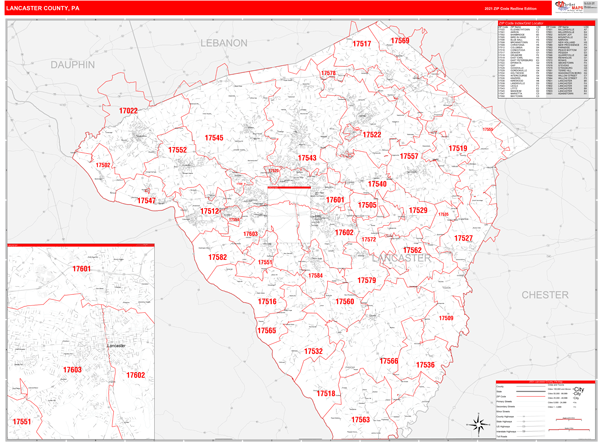Click 17603 label in the inset map
600x442 pixels.
72,370
